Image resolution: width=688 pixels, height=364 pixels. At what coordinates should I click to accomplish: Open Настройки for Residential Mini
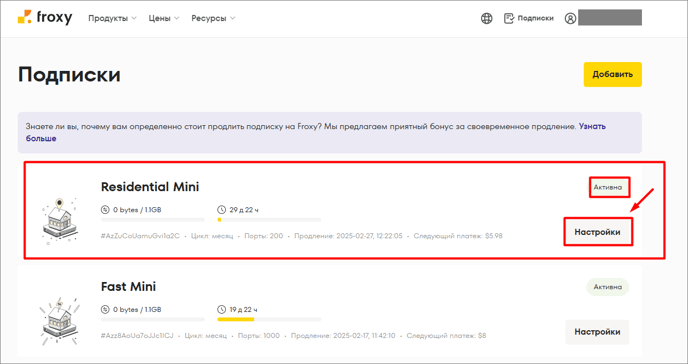[597, 232]
